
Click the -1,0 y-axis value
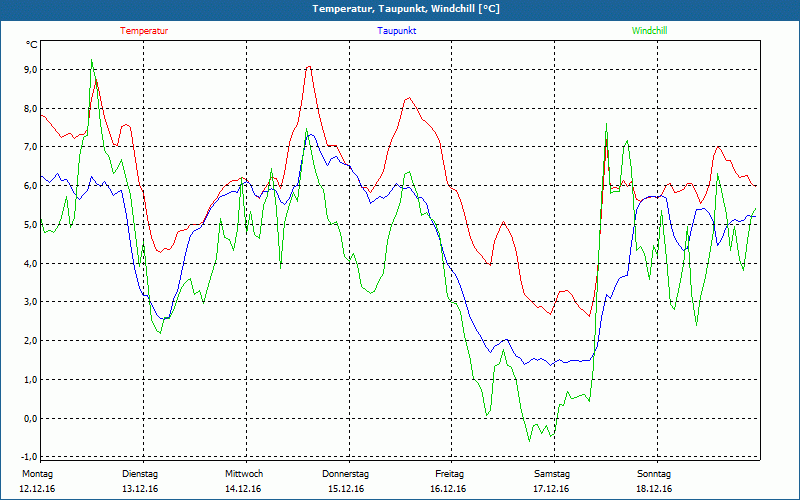[30, 457]
